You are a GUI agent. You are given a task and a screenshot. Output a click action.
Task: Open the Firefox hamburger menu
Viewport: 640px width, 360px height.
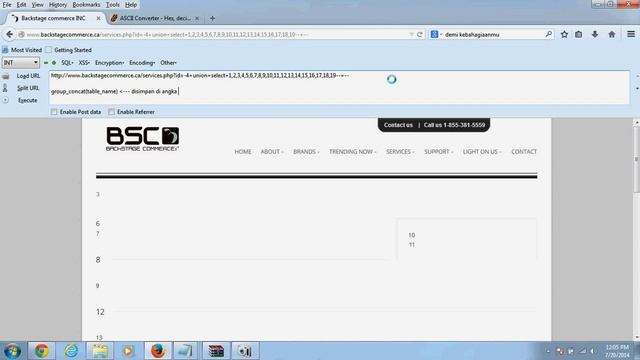point(631,34)
